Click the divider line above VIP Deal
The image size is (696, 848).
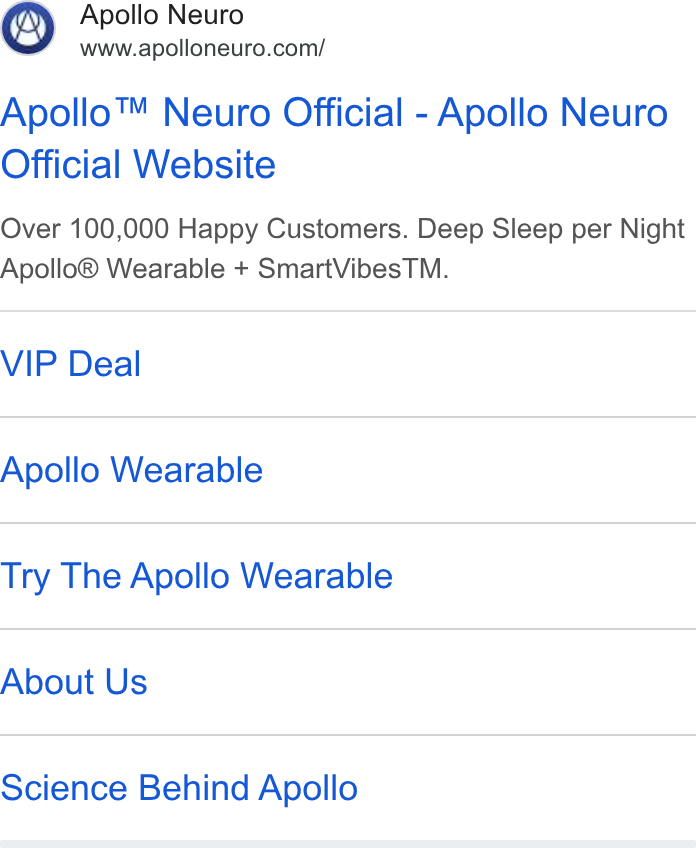coord(348,311)
